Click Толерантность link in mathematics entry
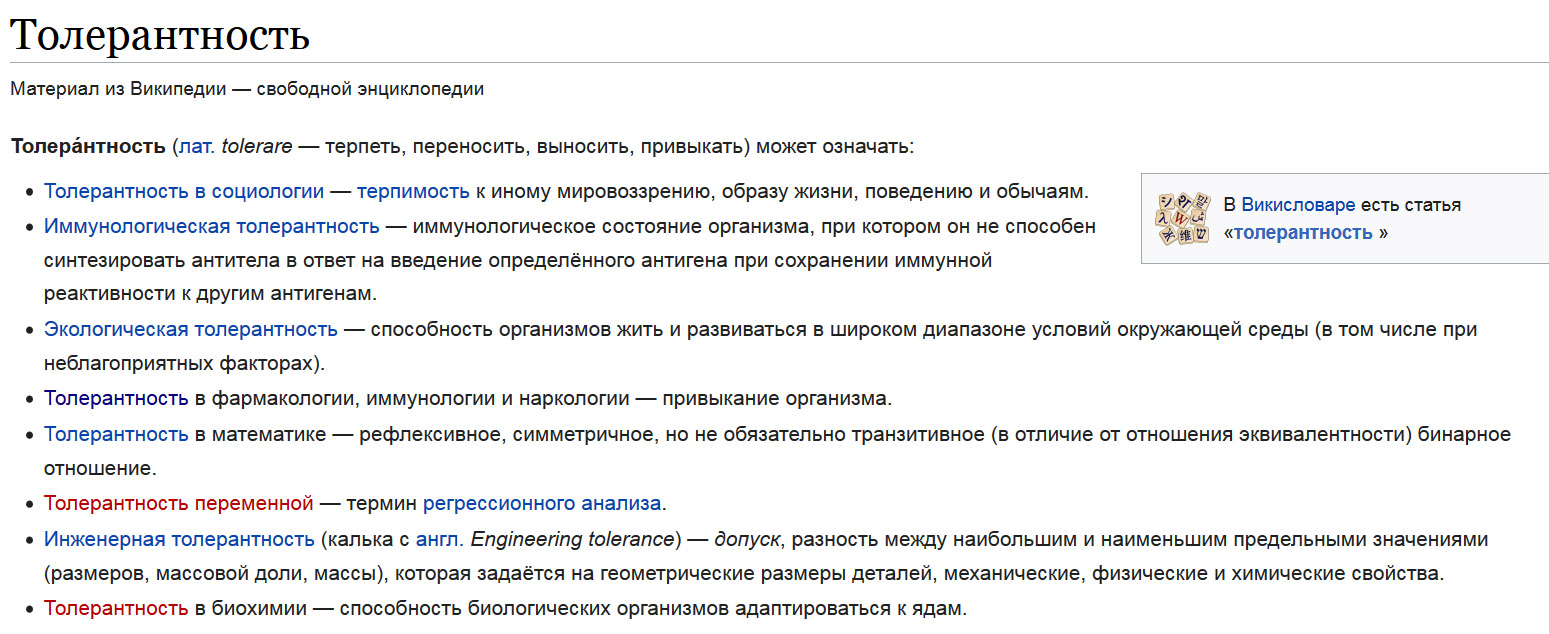Screen dimensions: 1549x634 [x=116, y=434]
